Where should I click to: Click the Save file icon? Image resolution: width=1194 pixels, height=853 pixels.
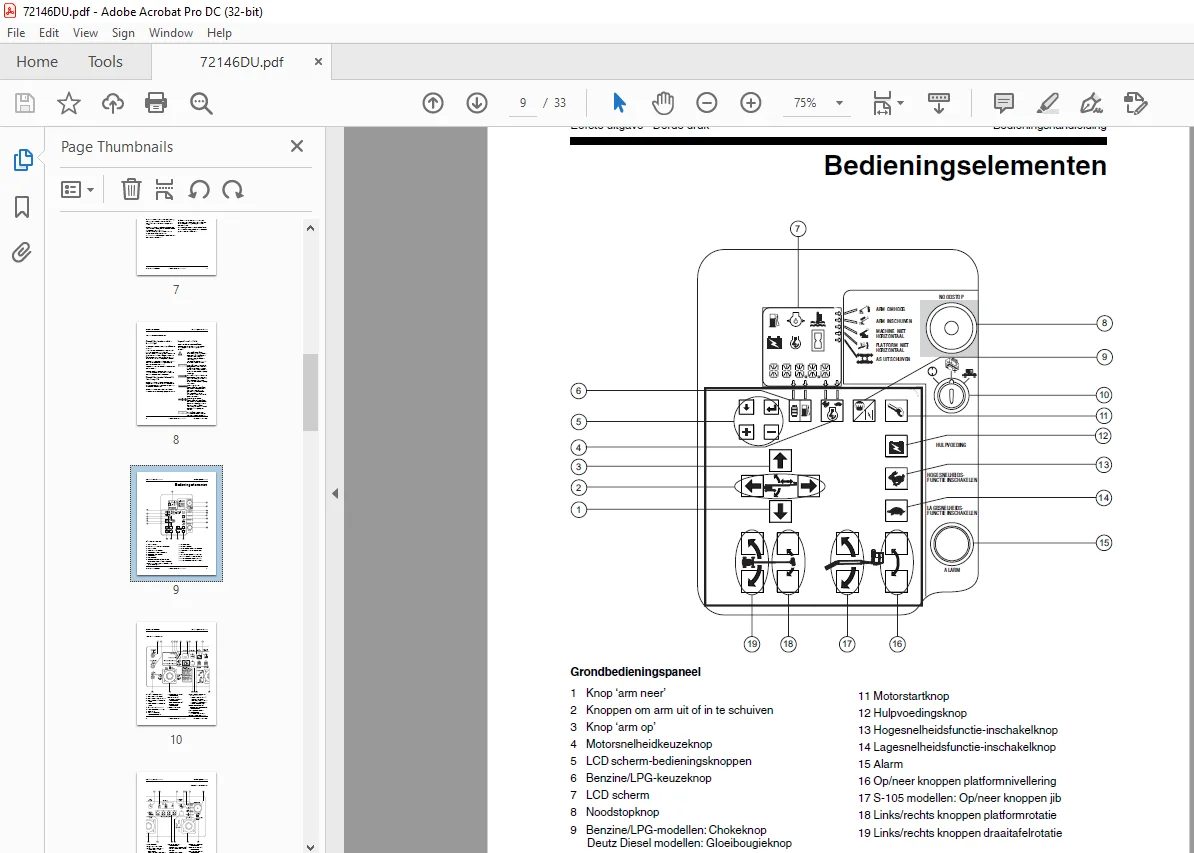pyautogui.click(x=25, y=103)
